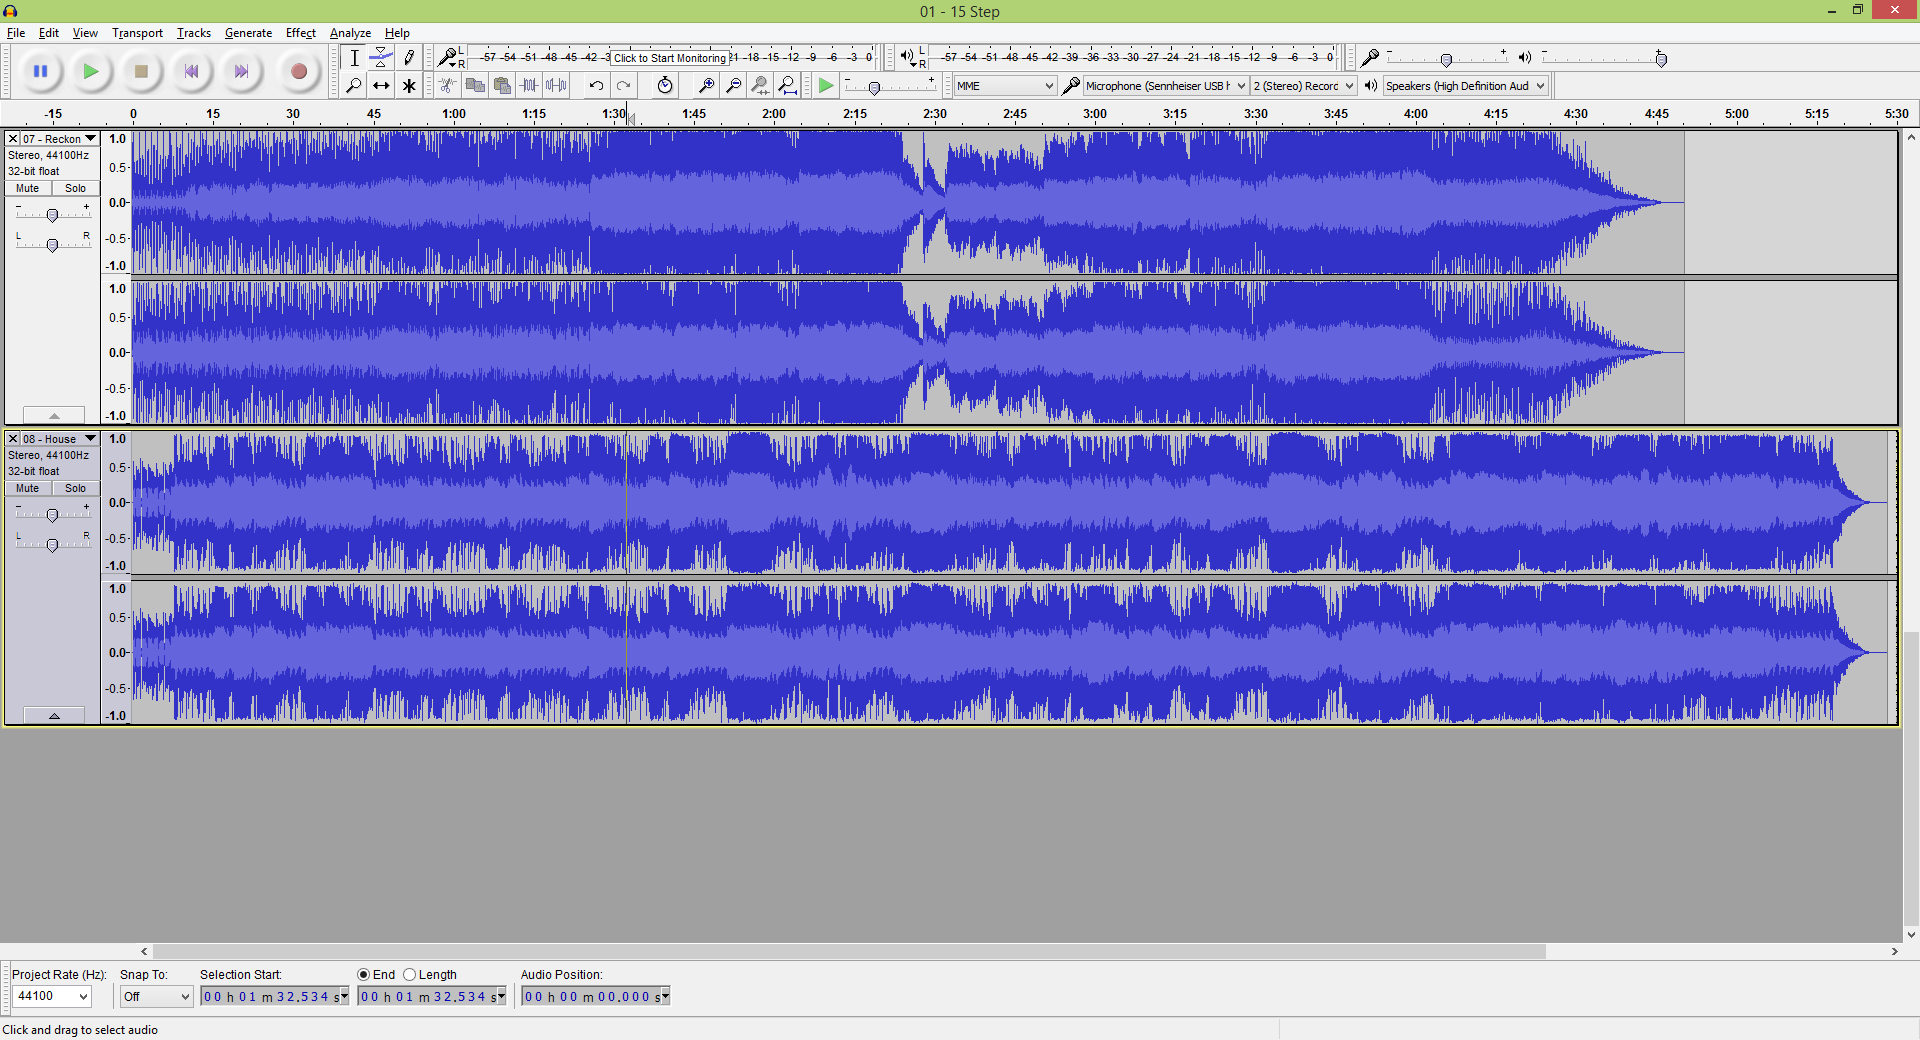
Task: Select the Multi-Tool asterisk icon
Action: tap(409, 86)
